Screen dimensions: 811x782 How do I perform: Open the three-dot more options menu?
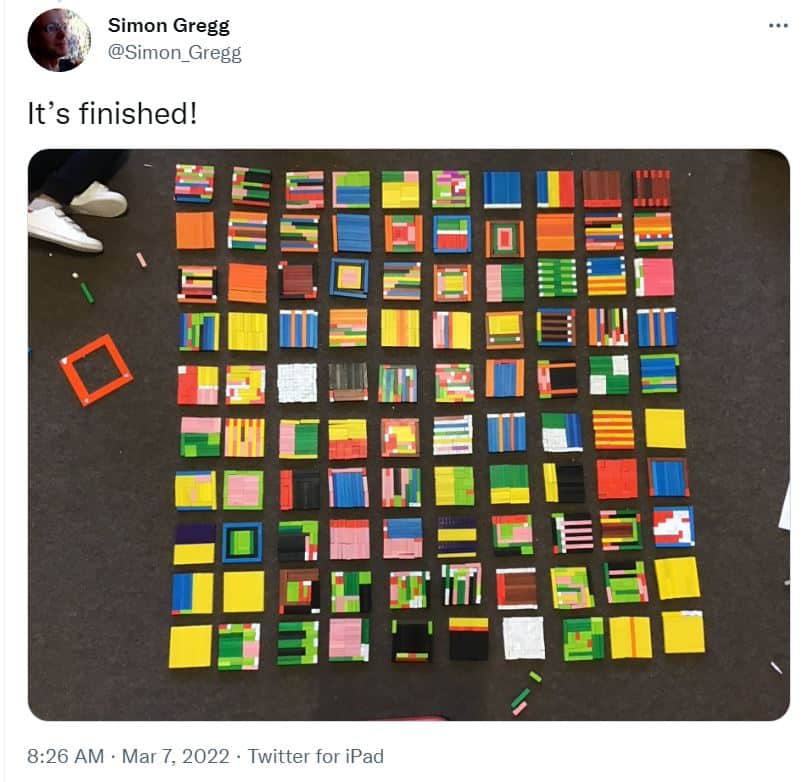click(x=778, y=25)
